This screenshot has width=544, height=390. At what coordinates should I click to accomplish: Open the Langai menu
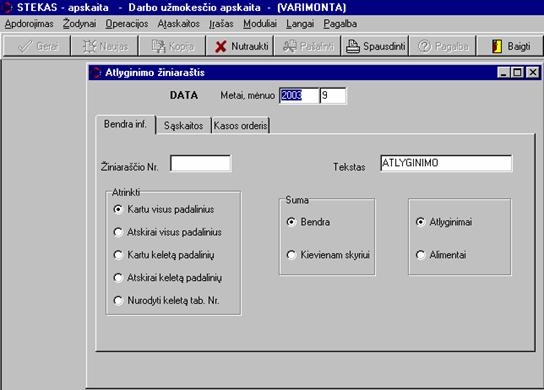click(x=300, y=24)
